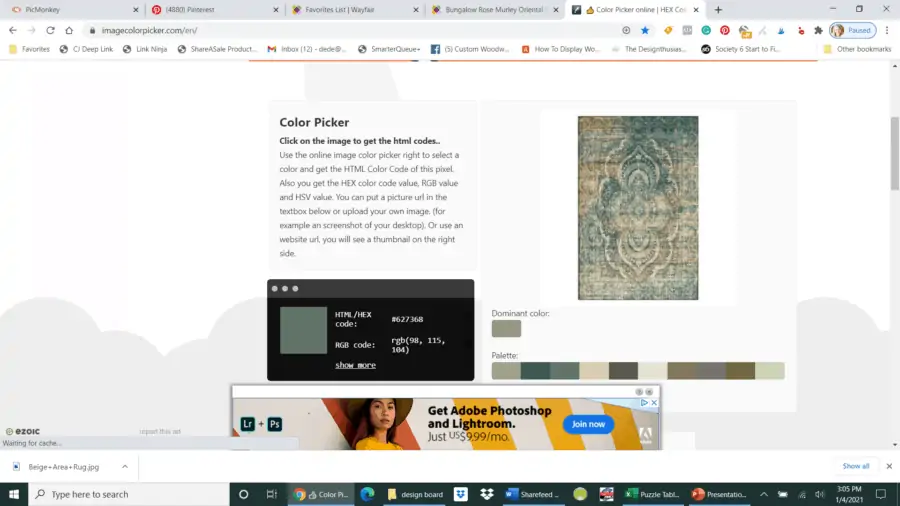Pick the dark teal palette swatch

(x=535, y=371)
